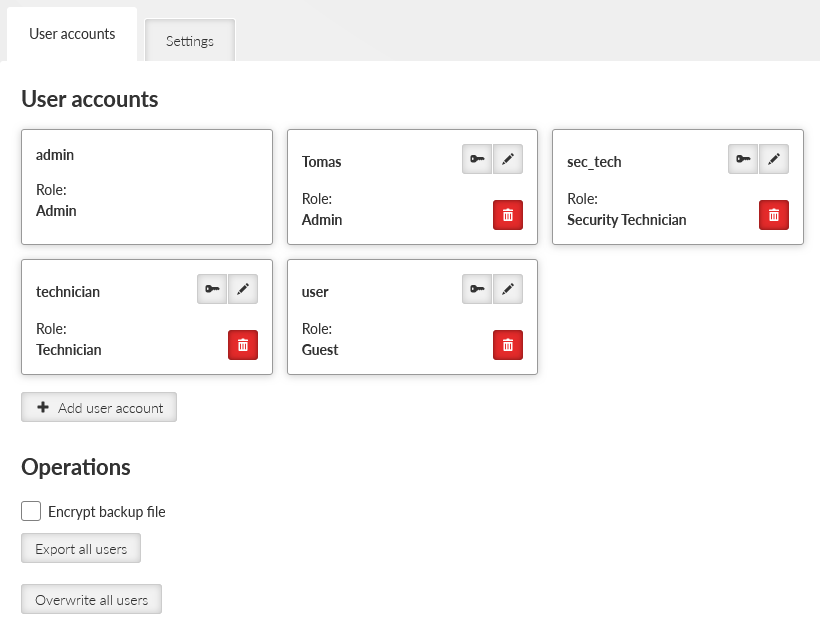The width and height of the screenshot is (820, 632).
Task: Click the key icon for user account
Action: point(477,289)
